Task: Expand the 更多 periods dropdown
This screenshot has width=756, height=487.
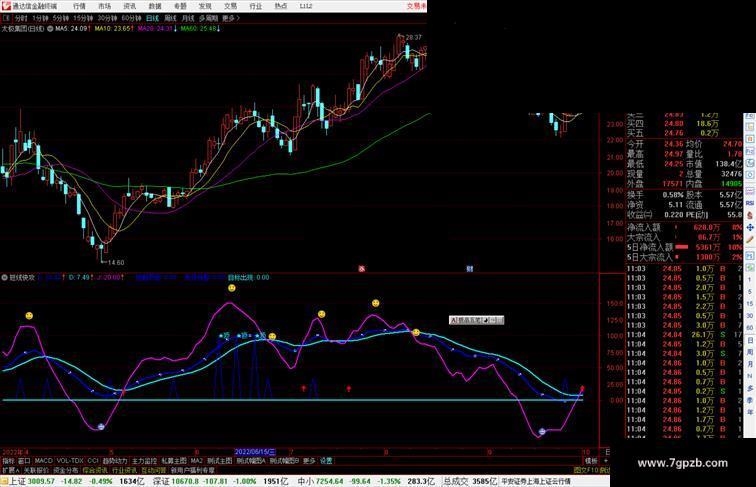Action: coord(230,18)
